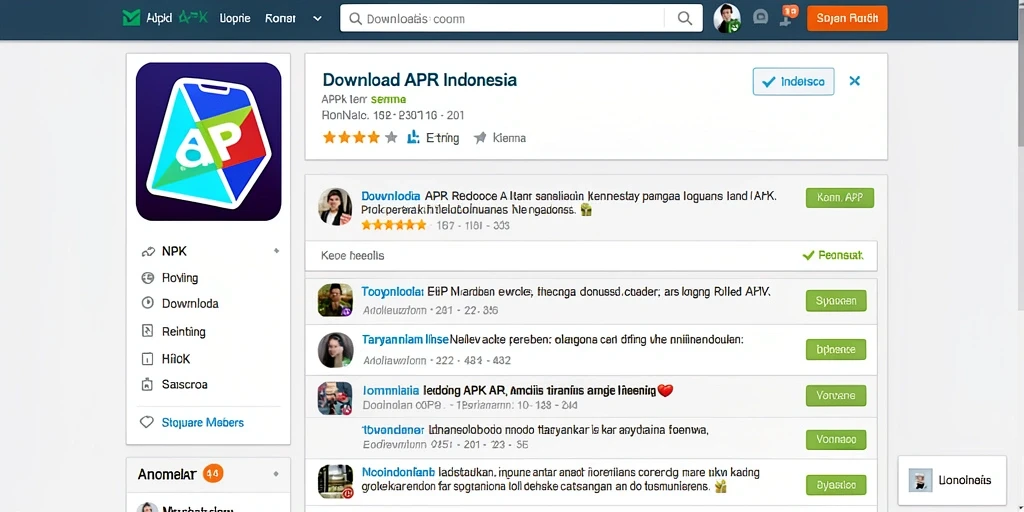The width and height of the screenshot is (1024, 512).
Task: Open notifications with the orange badge
Action: click(x=788, y=15)
